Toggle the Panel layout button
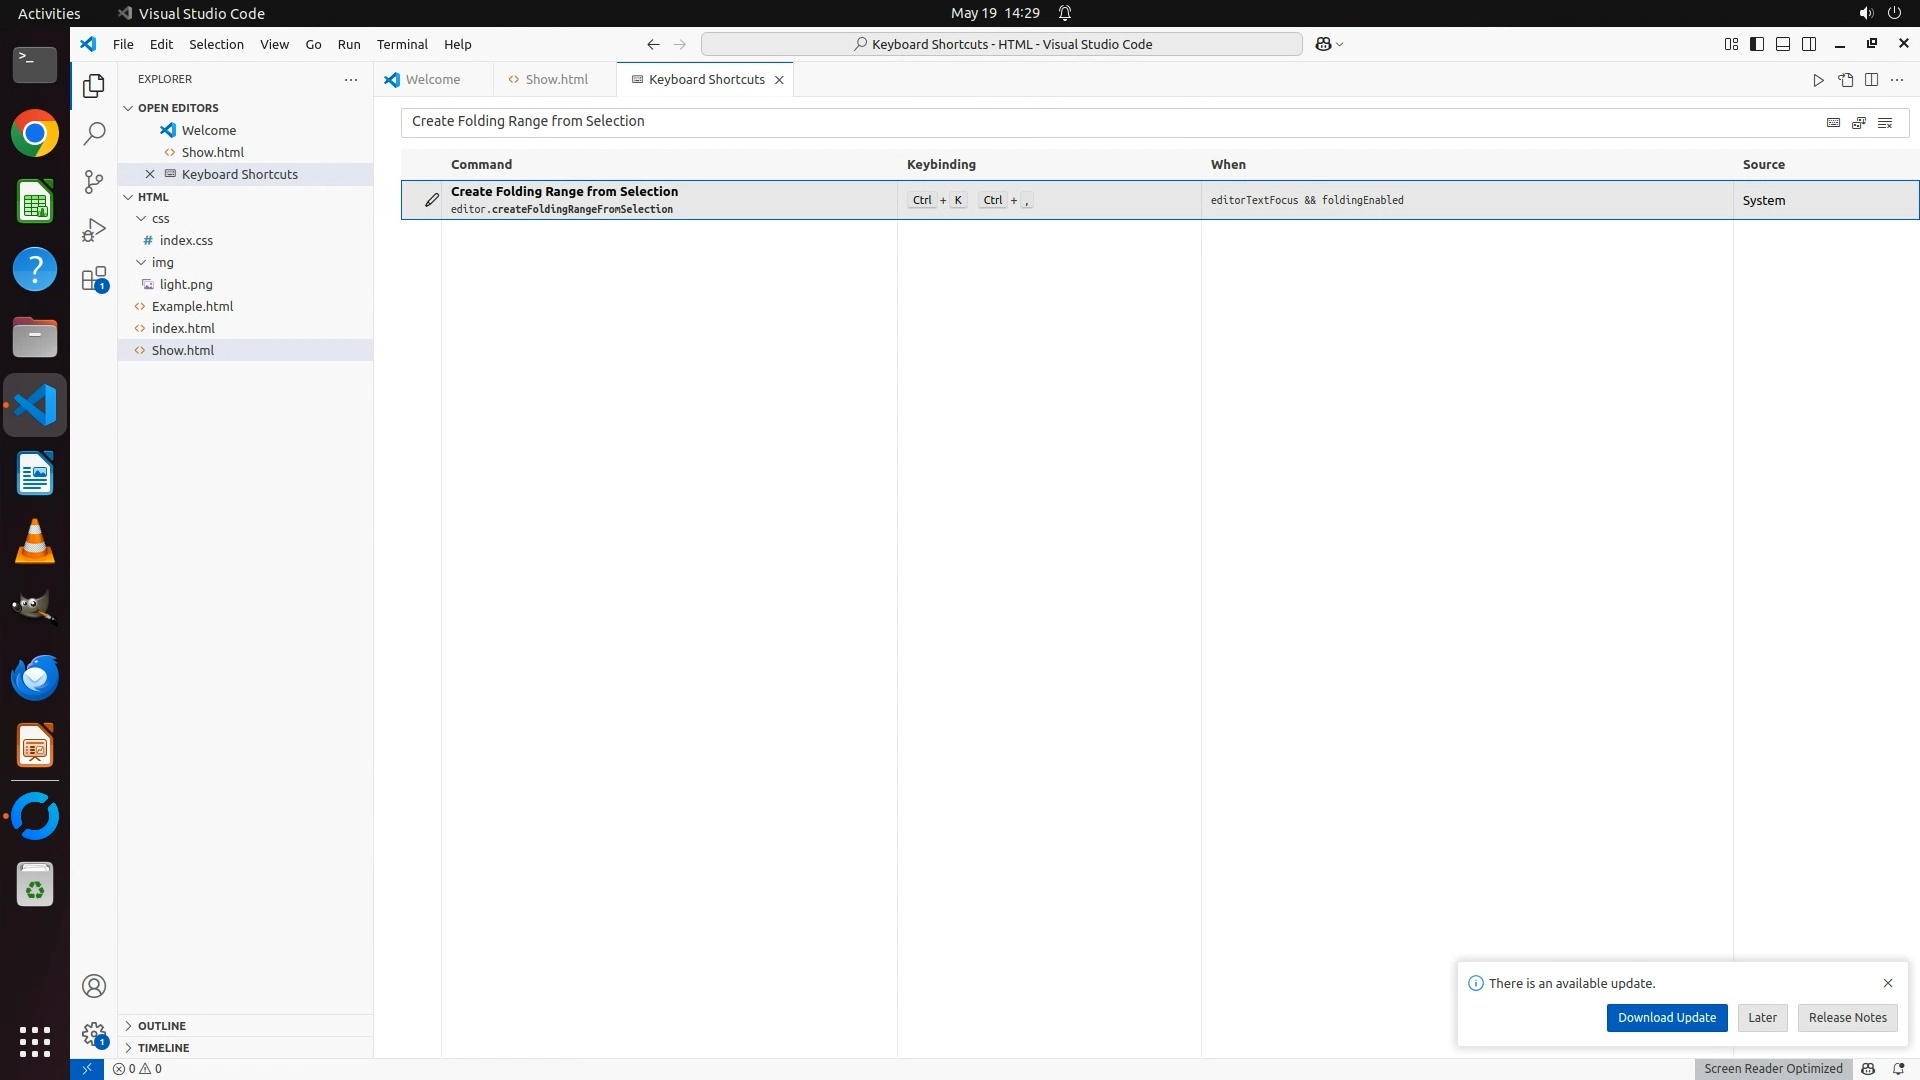 pyautogui.click(x=1783, y=44)
